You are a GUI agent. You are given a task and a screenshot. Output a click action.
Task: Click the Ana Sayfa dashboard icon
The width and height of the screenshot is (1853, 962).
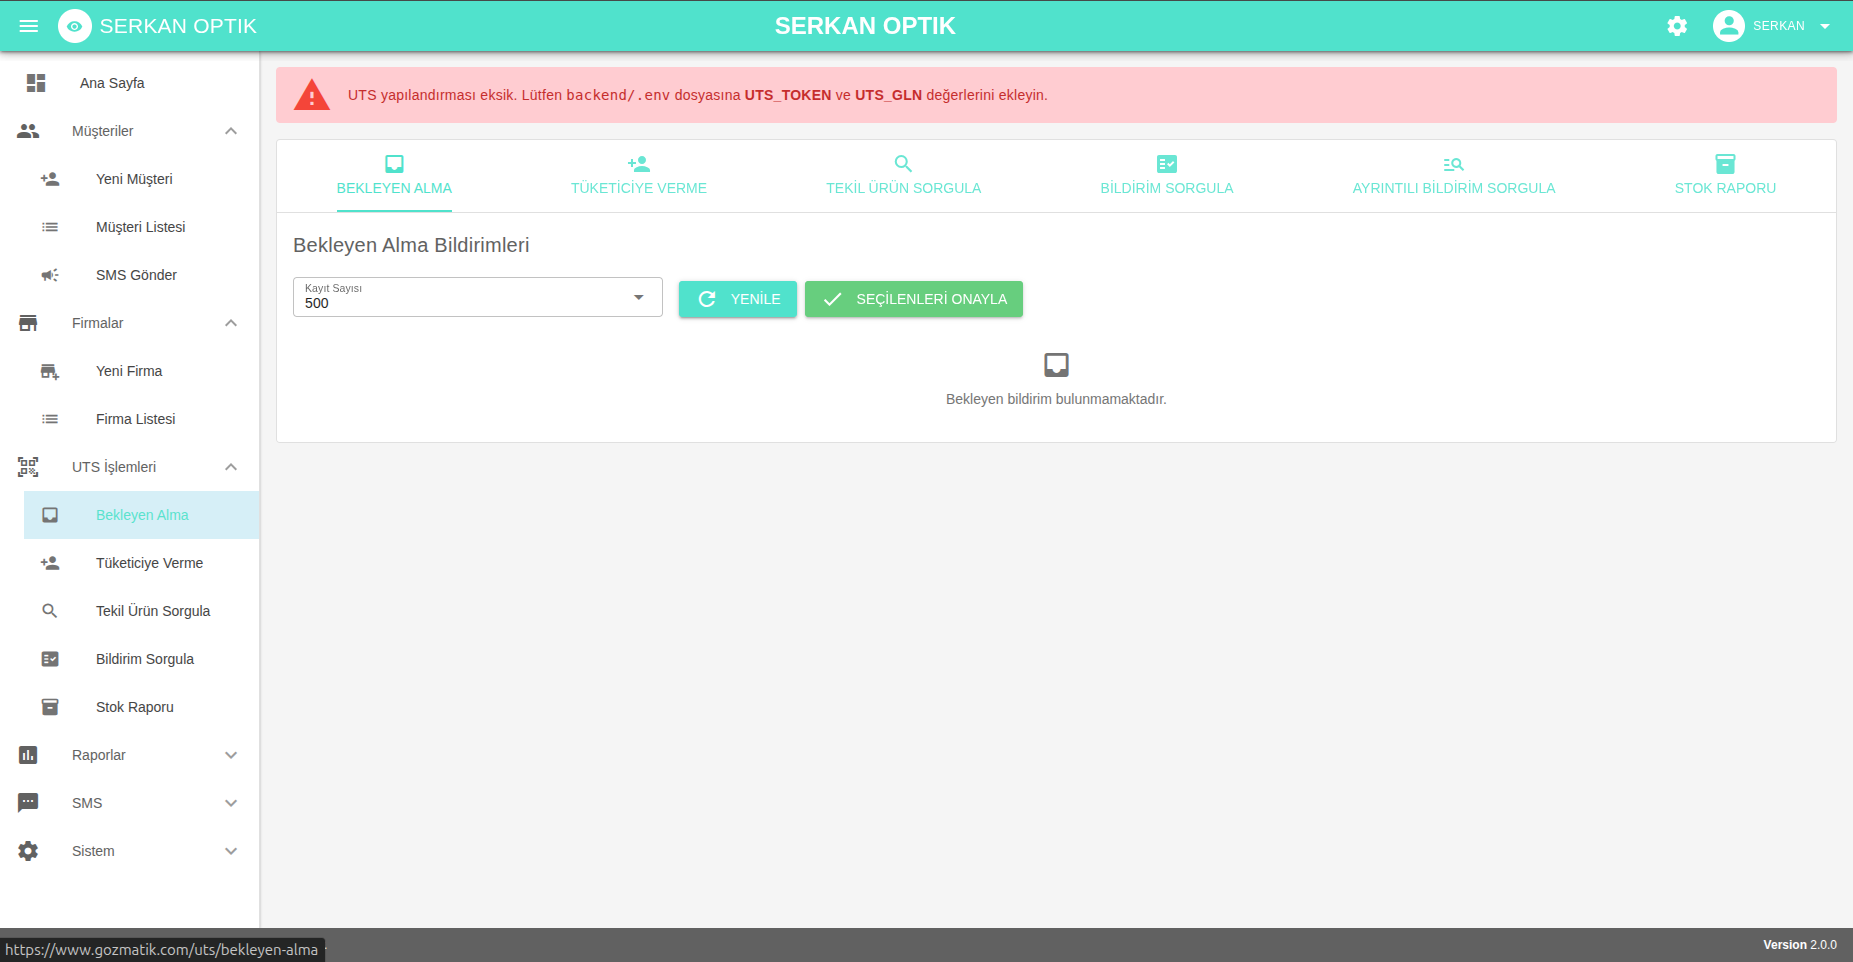(36, 83)
